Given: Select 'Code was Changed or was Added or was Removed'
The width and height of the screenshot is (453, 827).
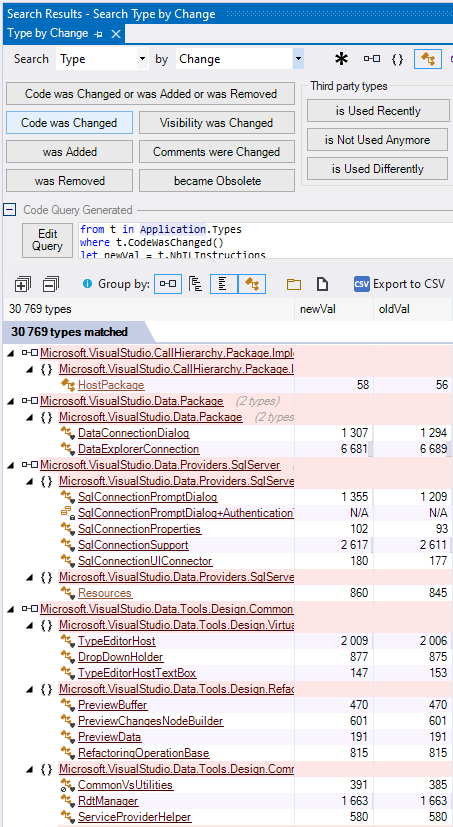Looking at the screenshot, I should pos(151,94).
